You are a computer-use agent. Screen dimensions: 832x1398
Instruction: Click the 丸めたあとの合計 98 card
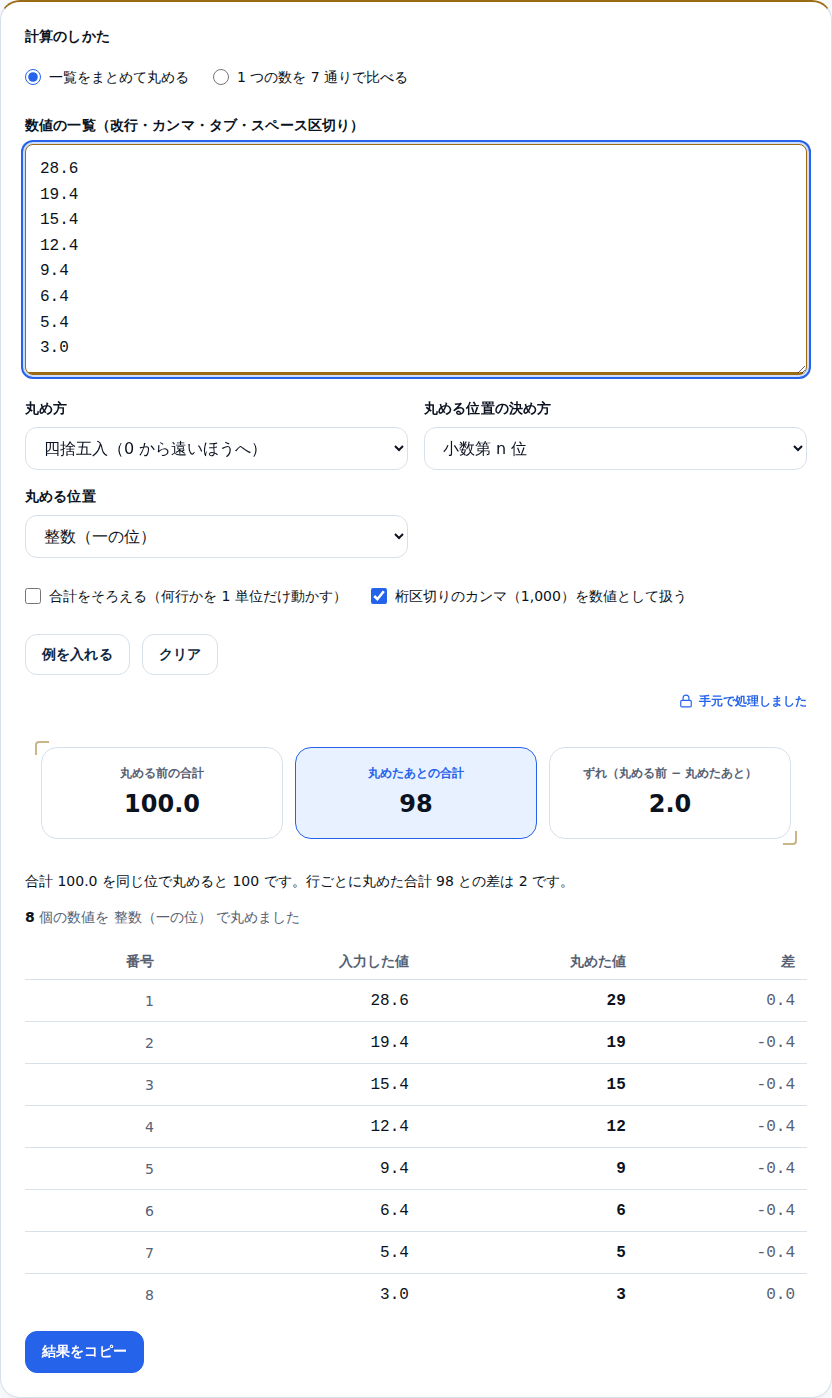click(x=416, y=793)
